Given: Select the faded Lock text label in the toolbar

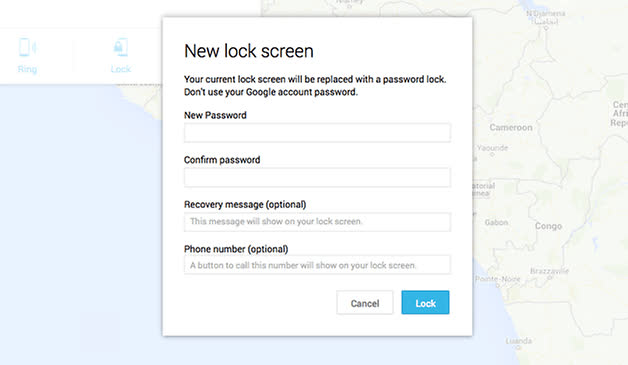Looking at the screenshot, I should pyautogui.click(x=121, y=69).
